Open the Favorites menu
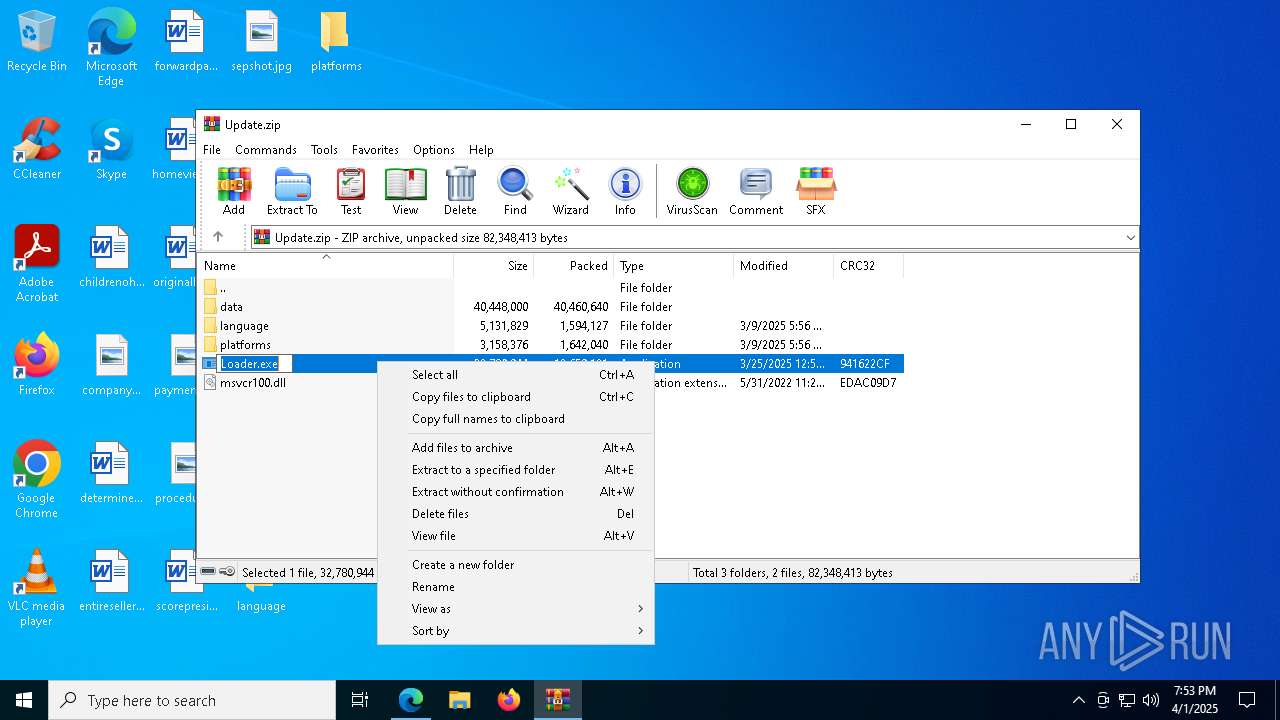This screenshot has width=1280, height=720. click(x=375, y=150)
